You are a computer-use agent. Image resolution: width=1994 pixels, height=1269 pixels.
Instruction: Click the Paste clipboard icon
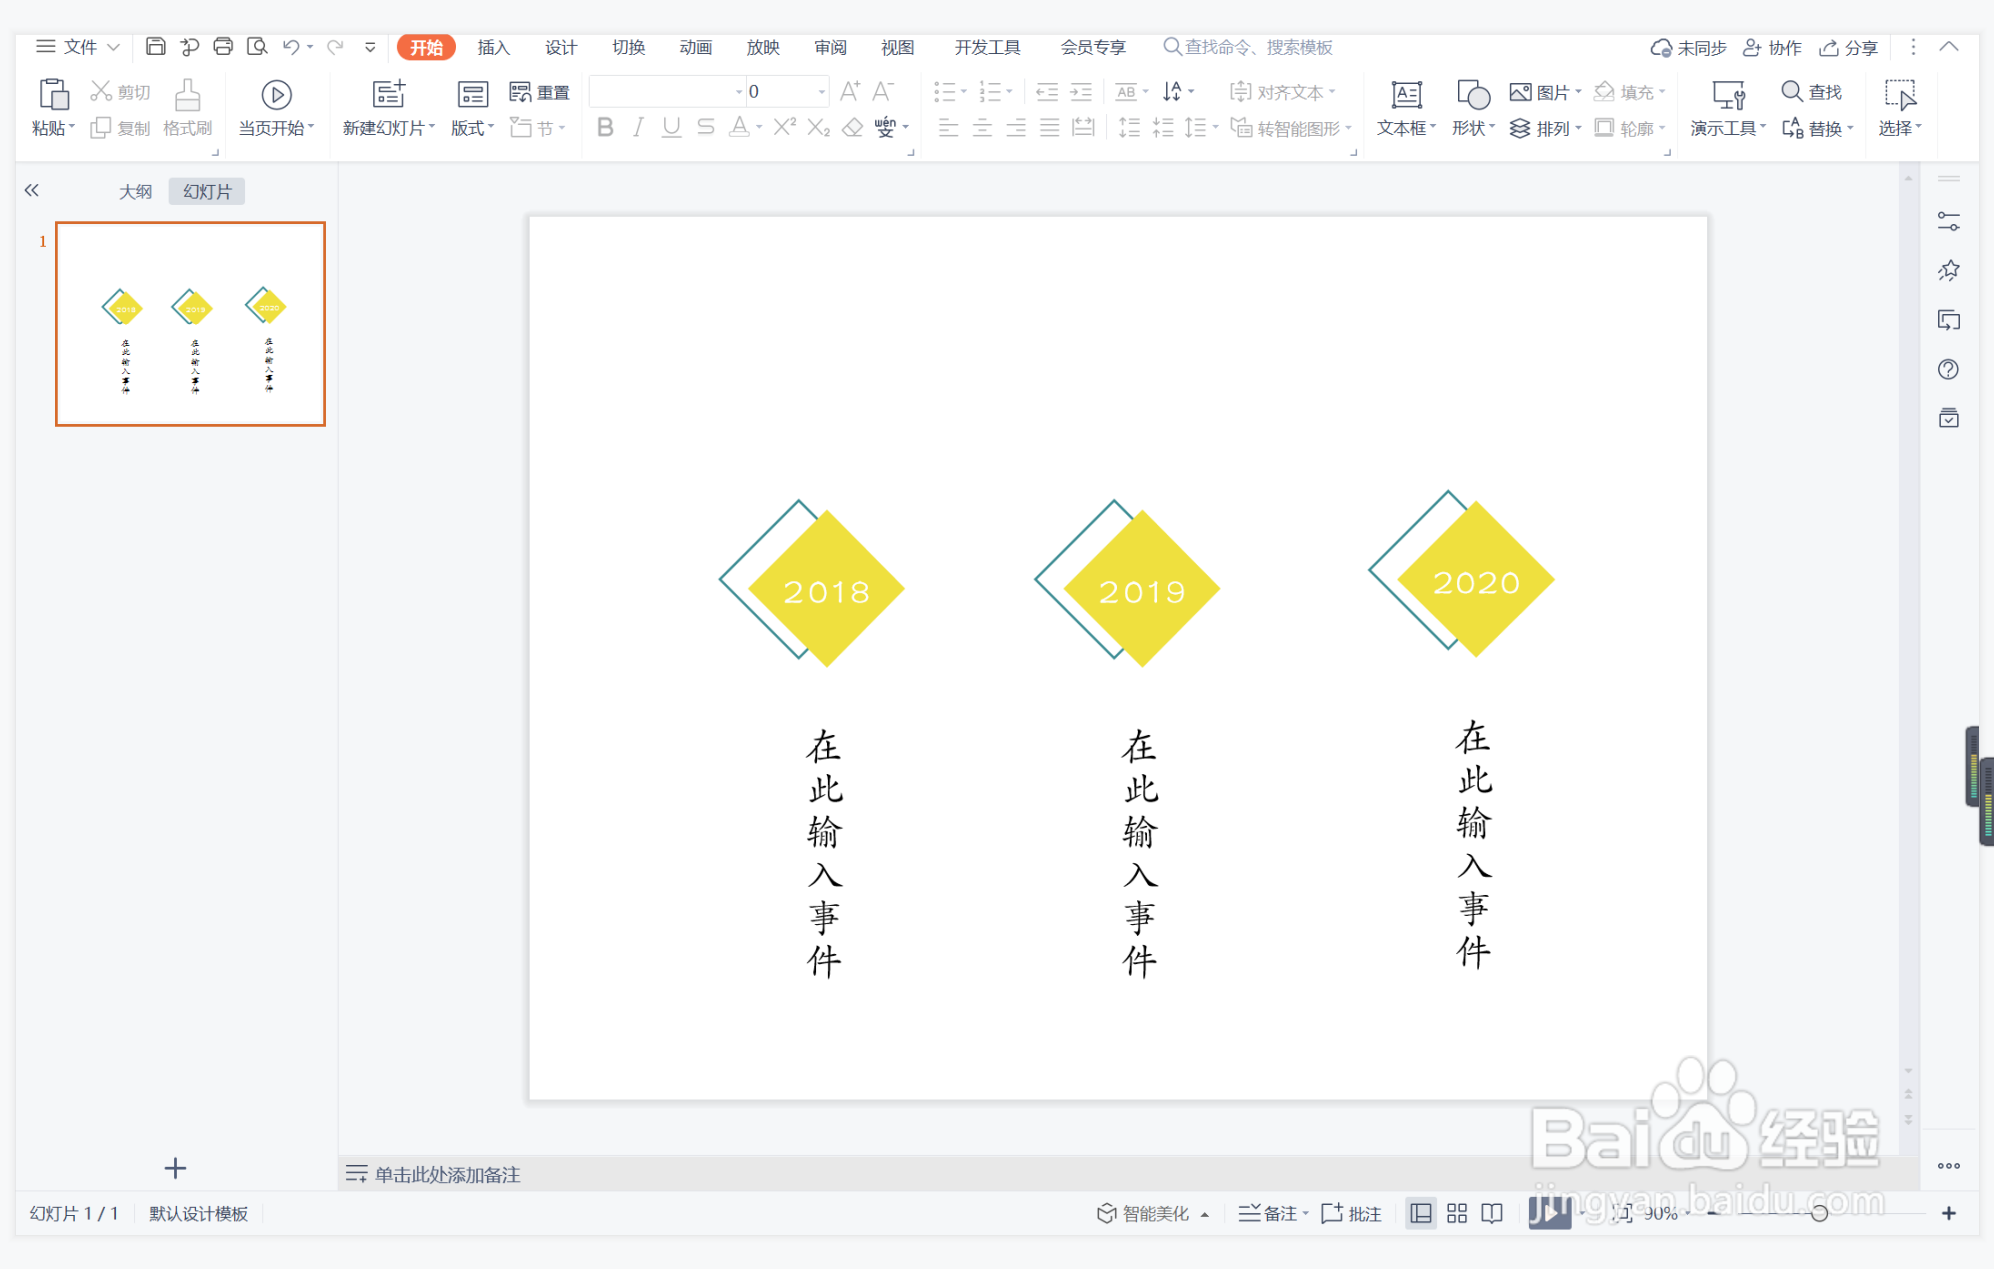click(x=53, y=95)
